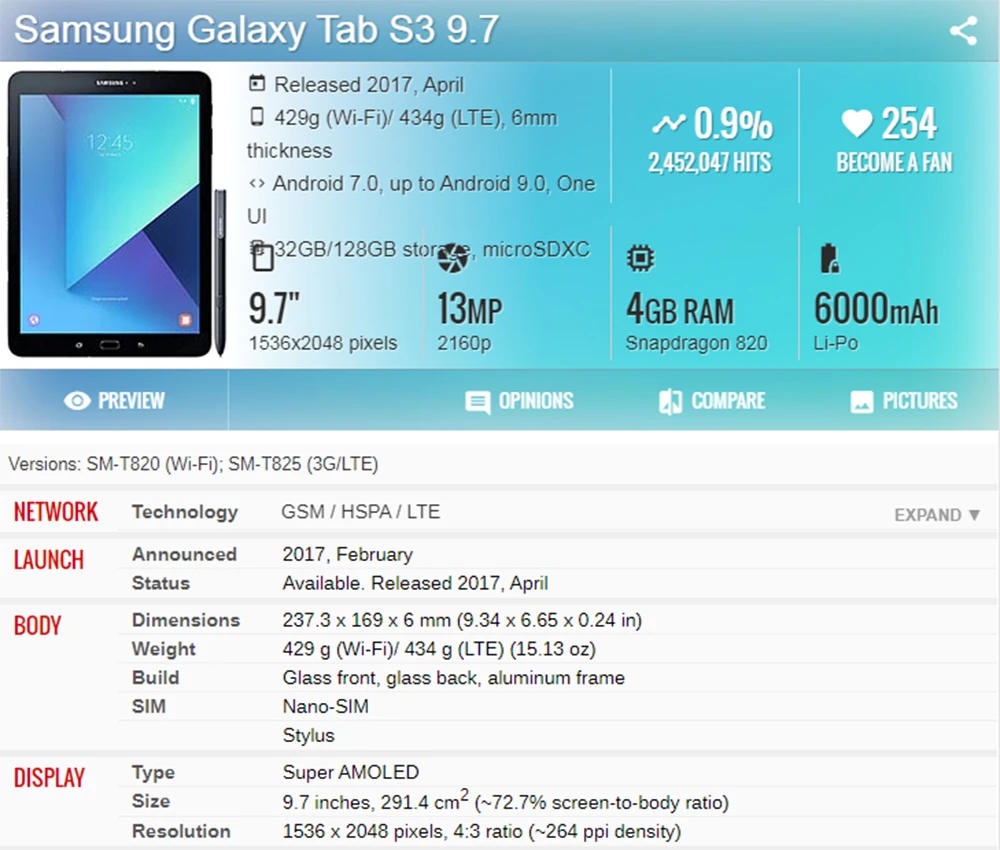Click the calendar icon beside Released 2017

256,84
